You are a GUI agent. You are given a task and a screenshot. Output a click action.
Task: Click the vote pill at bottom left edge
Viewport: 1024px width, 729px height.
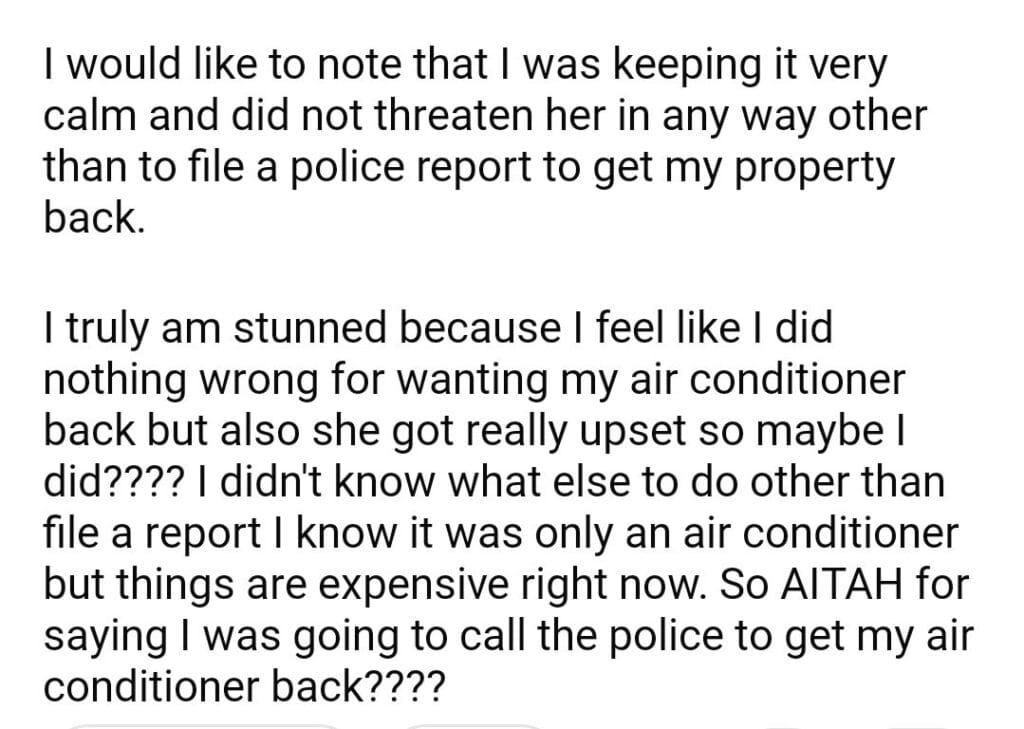click(205, 724)
